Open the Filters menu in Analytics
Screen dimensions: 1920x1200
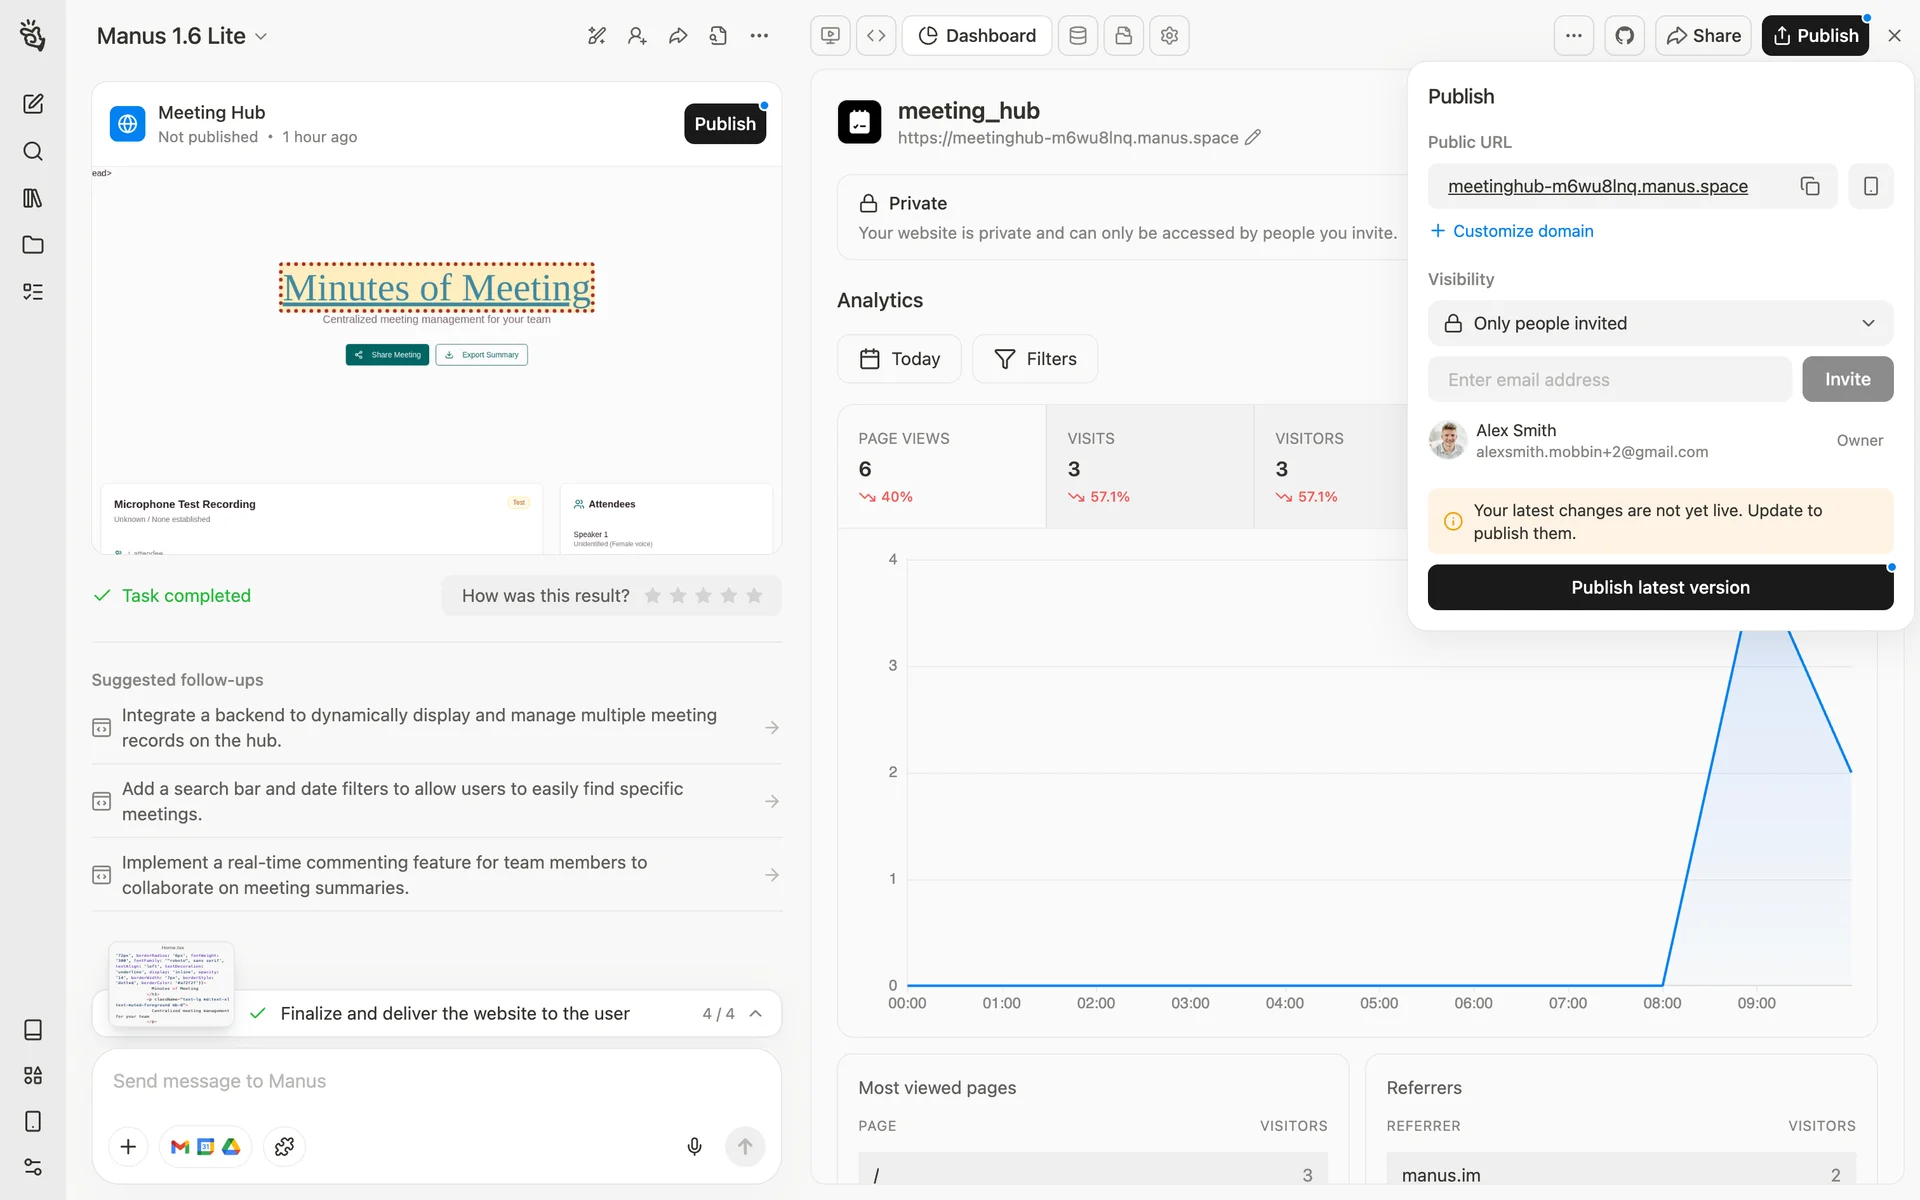[x=1035, y=359]
